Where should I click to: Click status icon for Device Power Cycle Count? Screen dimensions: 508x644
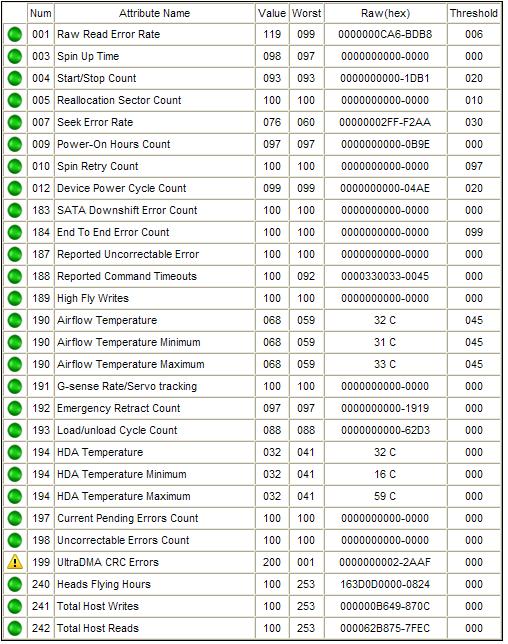tap(15, 189)
